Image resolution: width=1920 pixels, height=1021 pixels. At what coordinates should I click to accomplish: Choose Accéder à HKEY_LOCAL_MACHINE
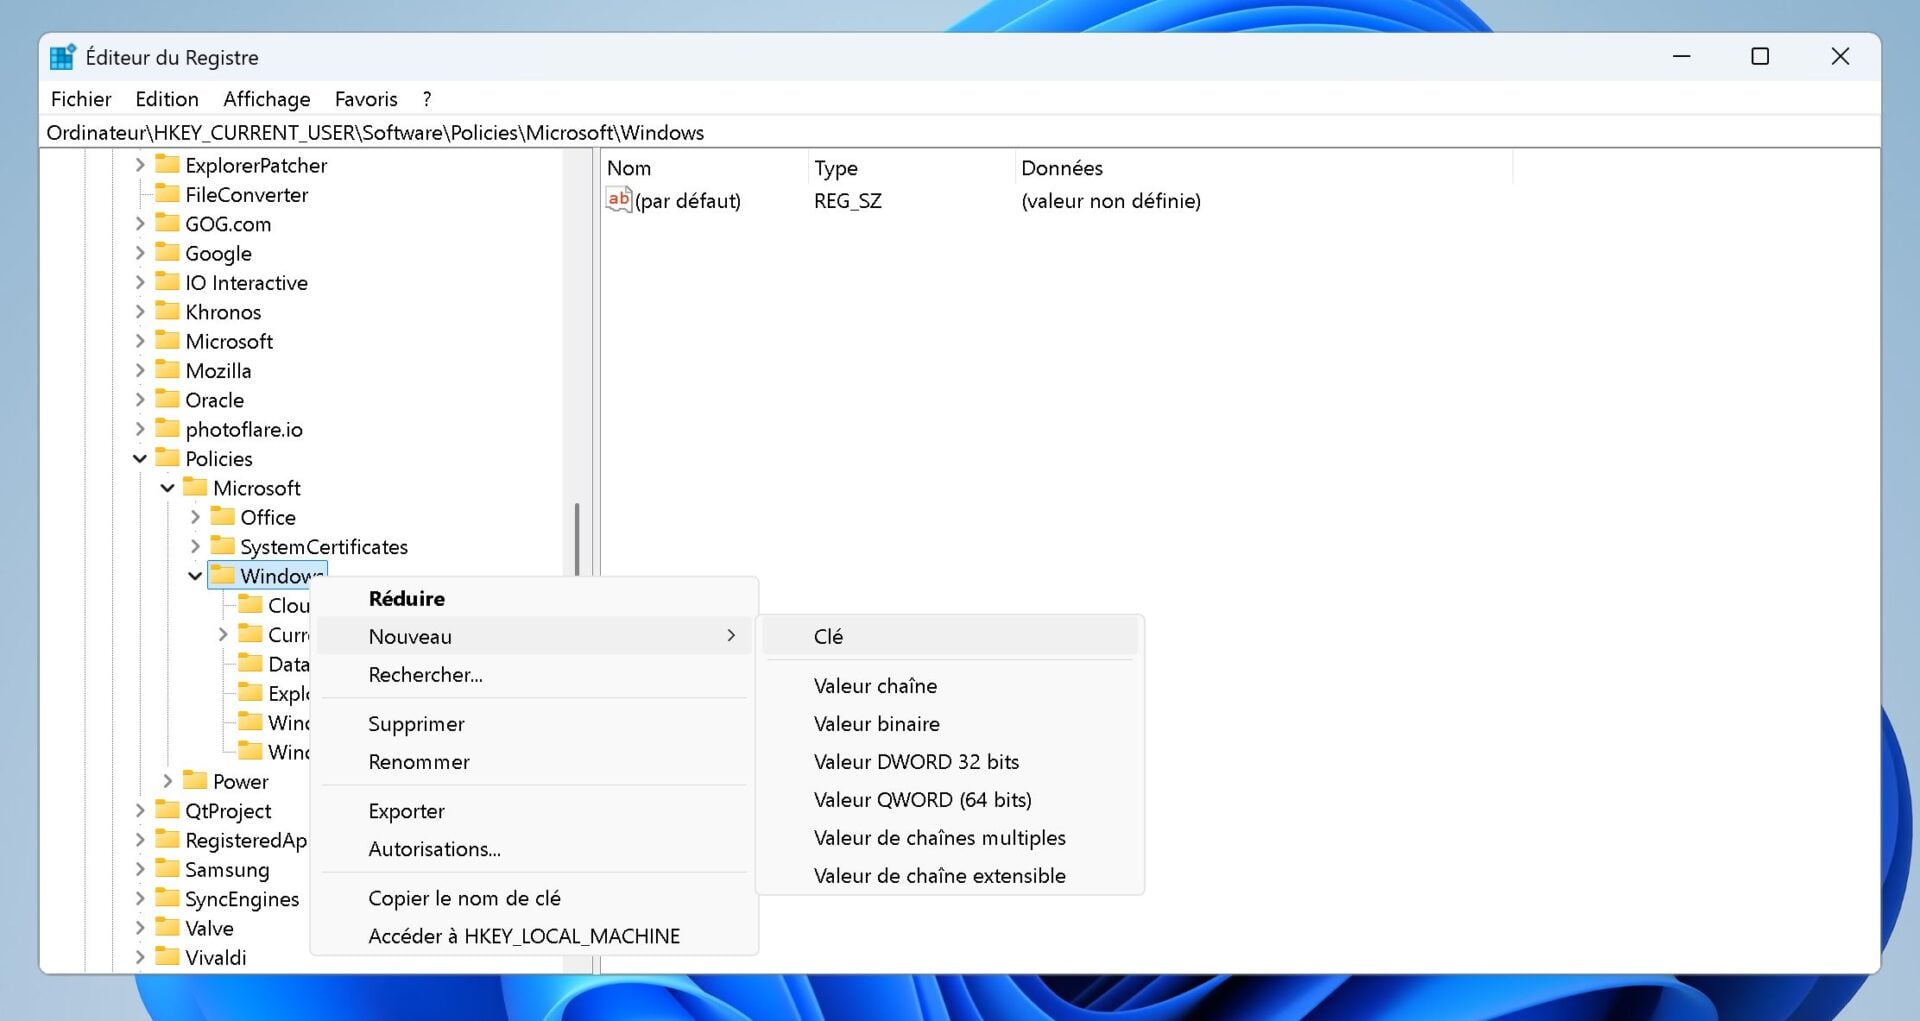point(534,935)
